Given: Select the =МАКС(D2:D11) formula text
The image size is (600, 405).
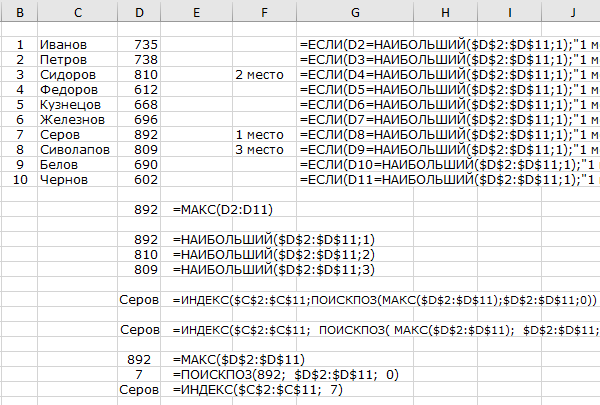Looking at the screenshot, I should pos(222,210).
